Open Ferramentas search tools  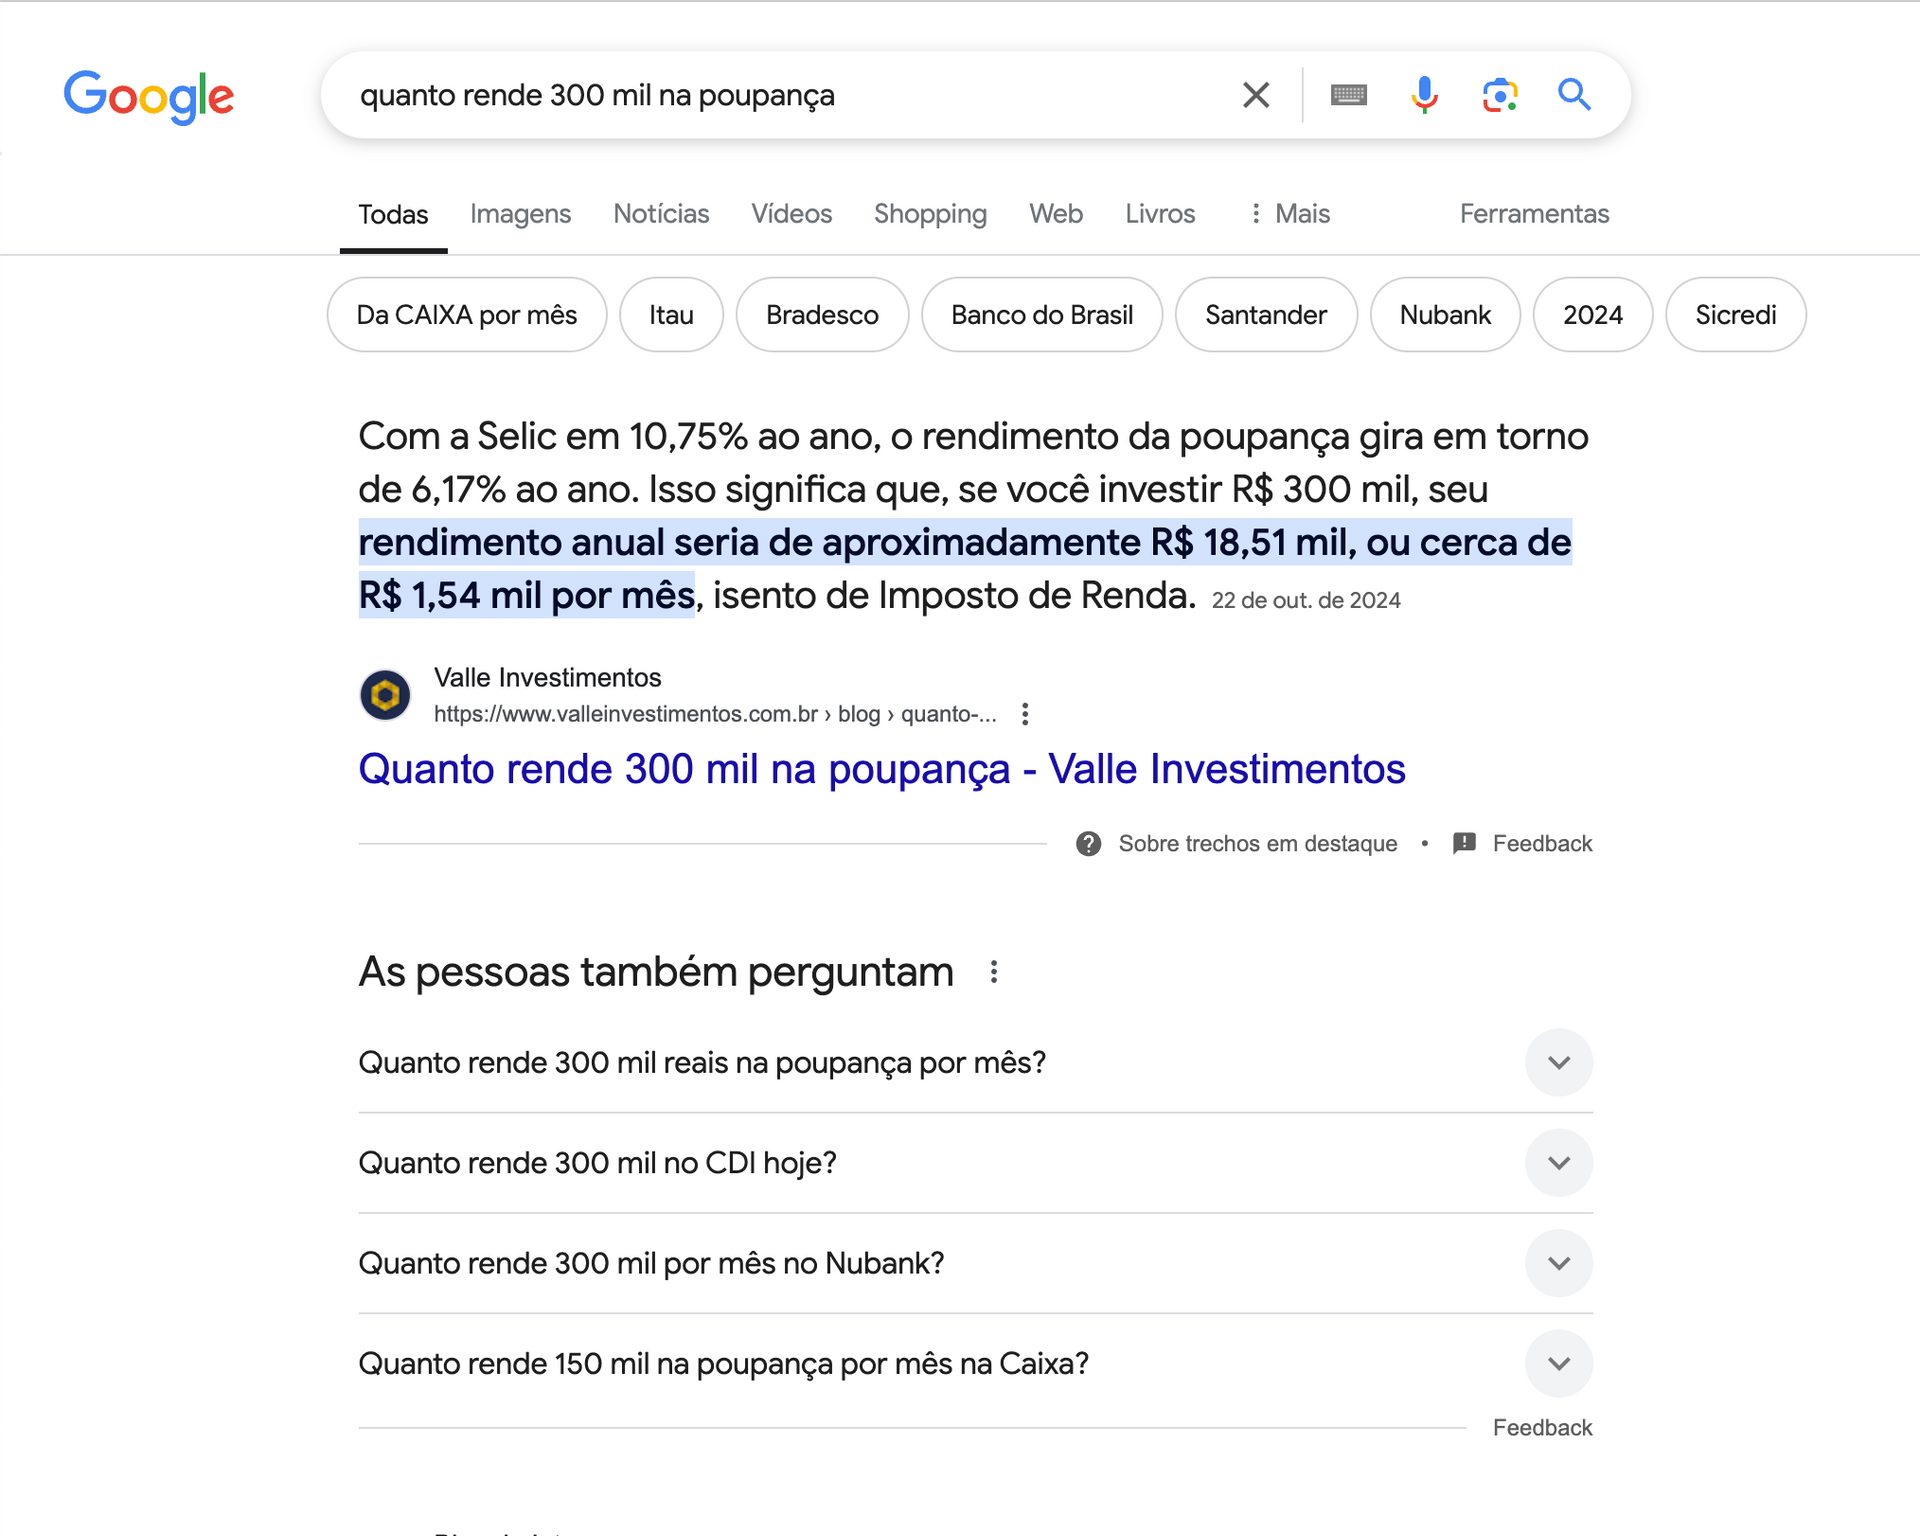[1534, 214]
